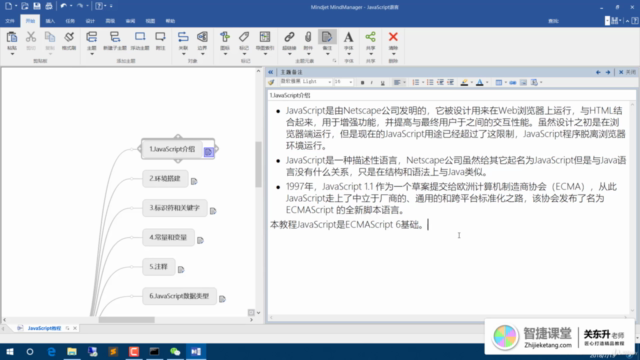Click the green Share icon
Screen dimensions: 640x360
click(370, 37)
